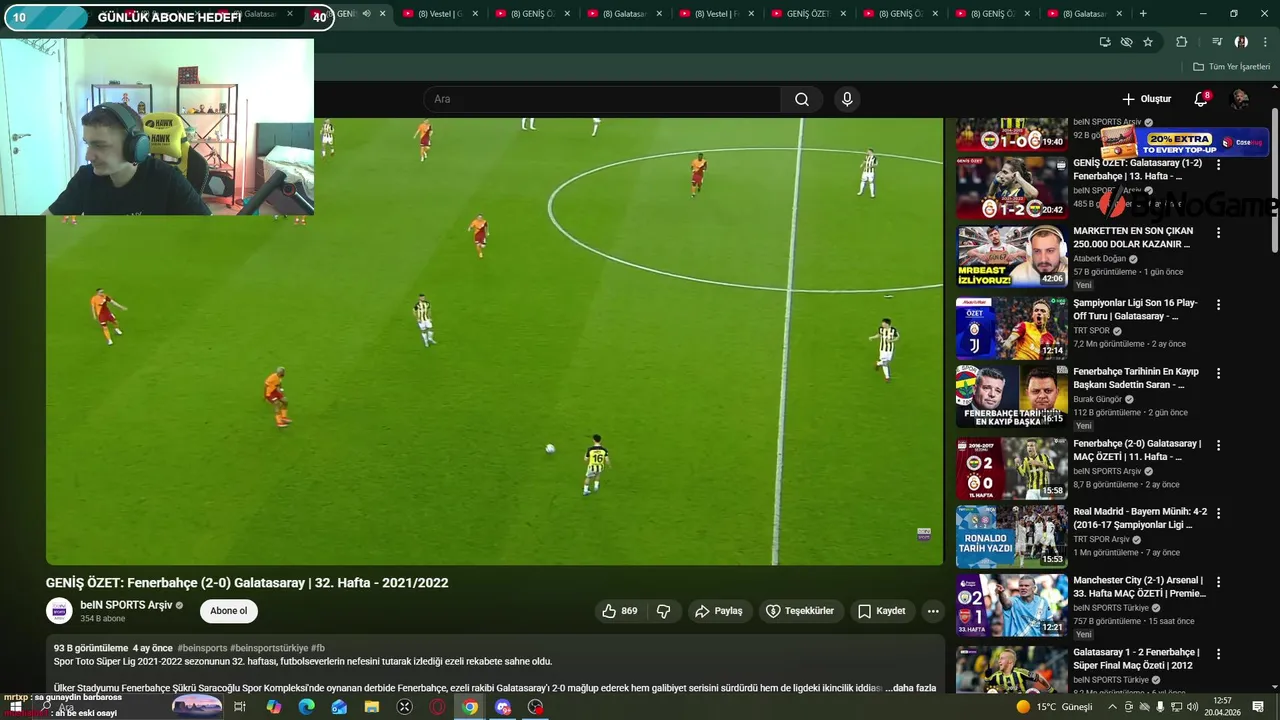Click the Teşekkürler thanks button
This screenshot has width=1280, height=720.
click(800, 611)
